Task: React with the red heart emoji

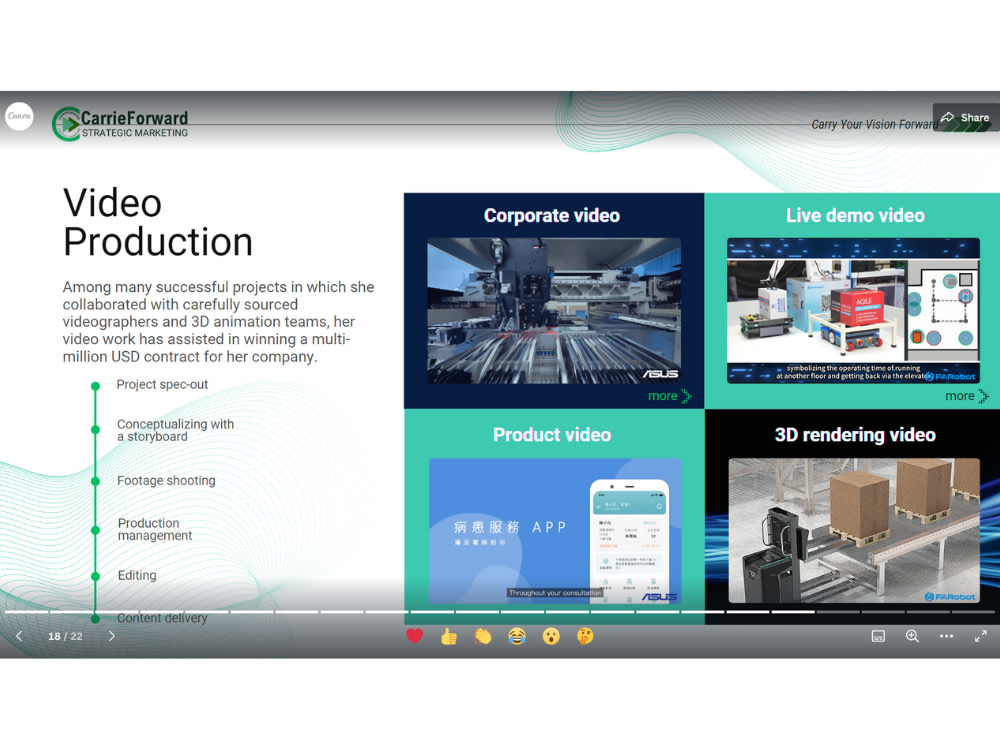Action: (415, 636)
